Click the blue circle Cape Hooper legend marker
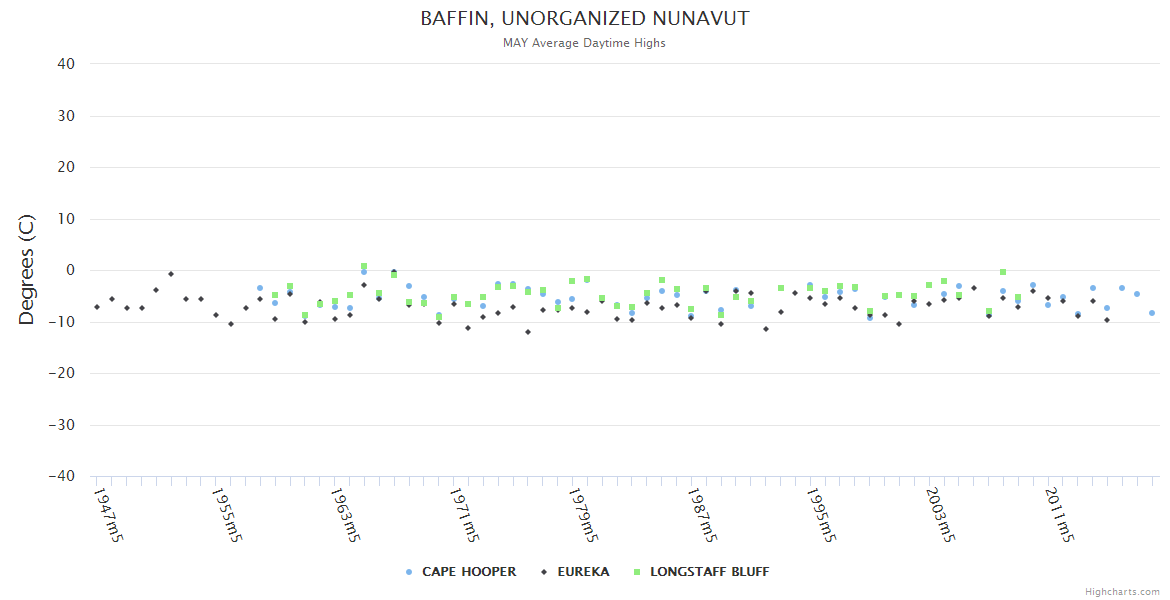This screenshot has height=600, width=1170. coord(409,572)
